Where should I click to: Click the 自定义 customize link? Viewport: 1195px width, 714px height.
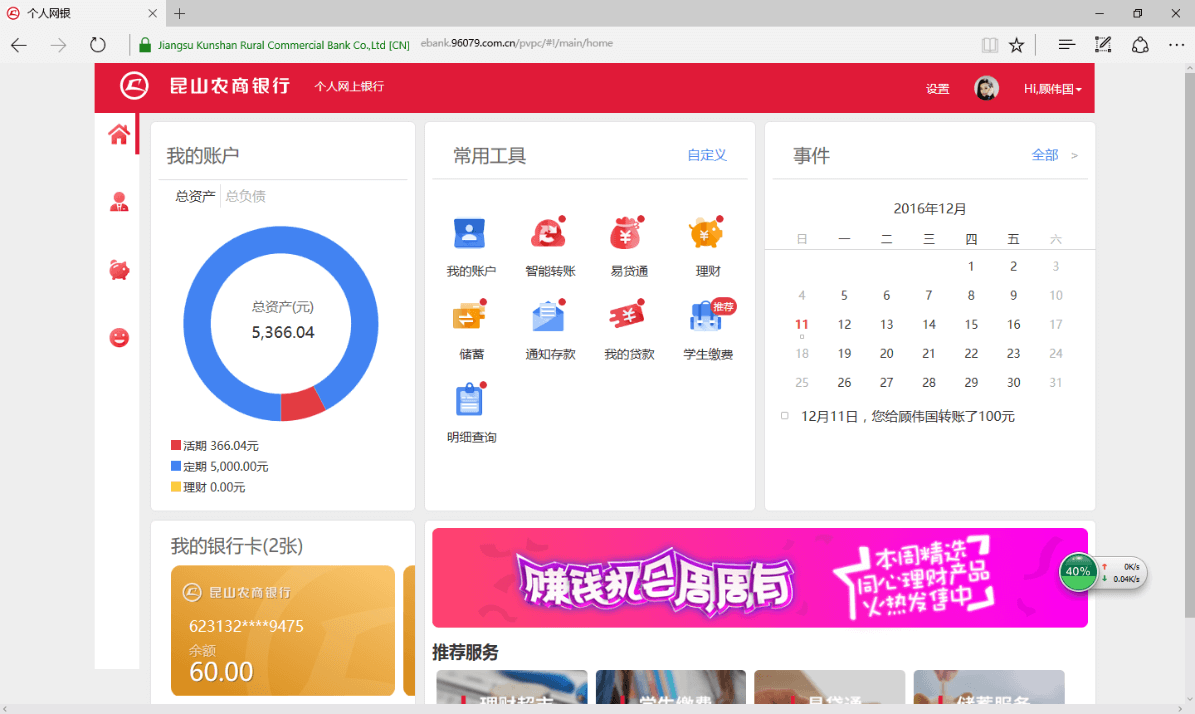coord(706,155)
